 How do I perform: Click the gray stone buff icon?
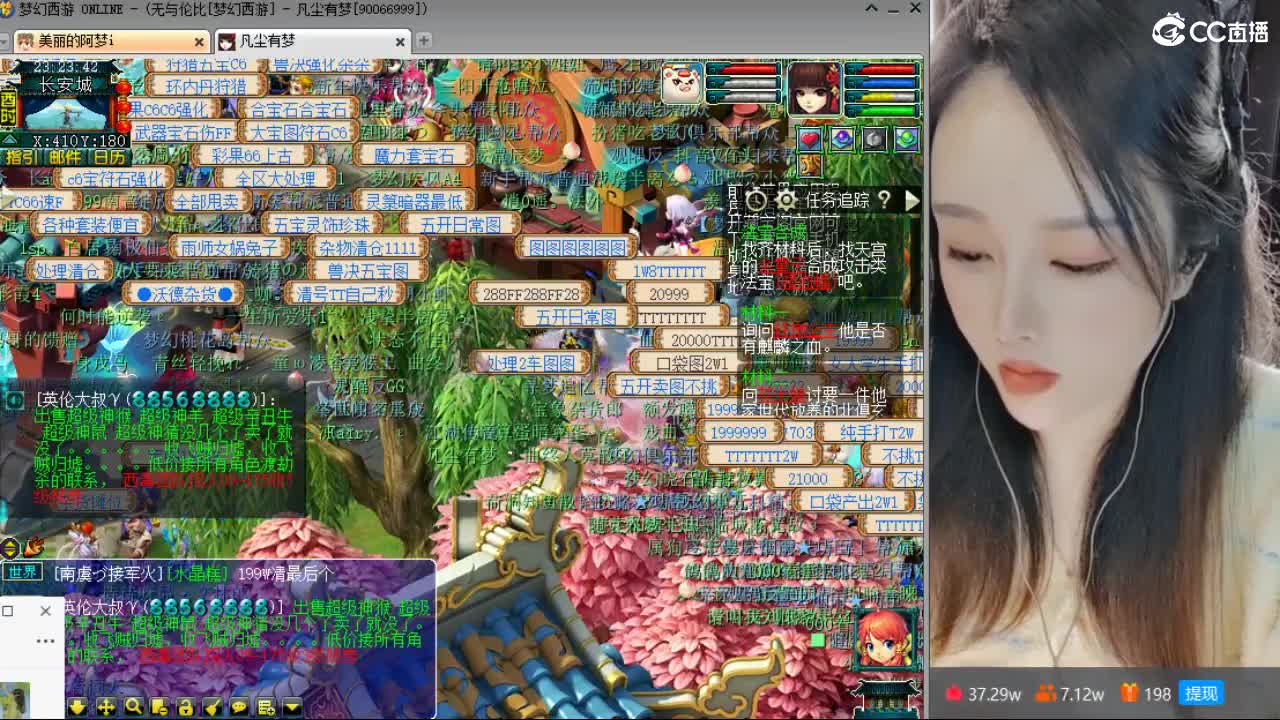click(874, 139)
